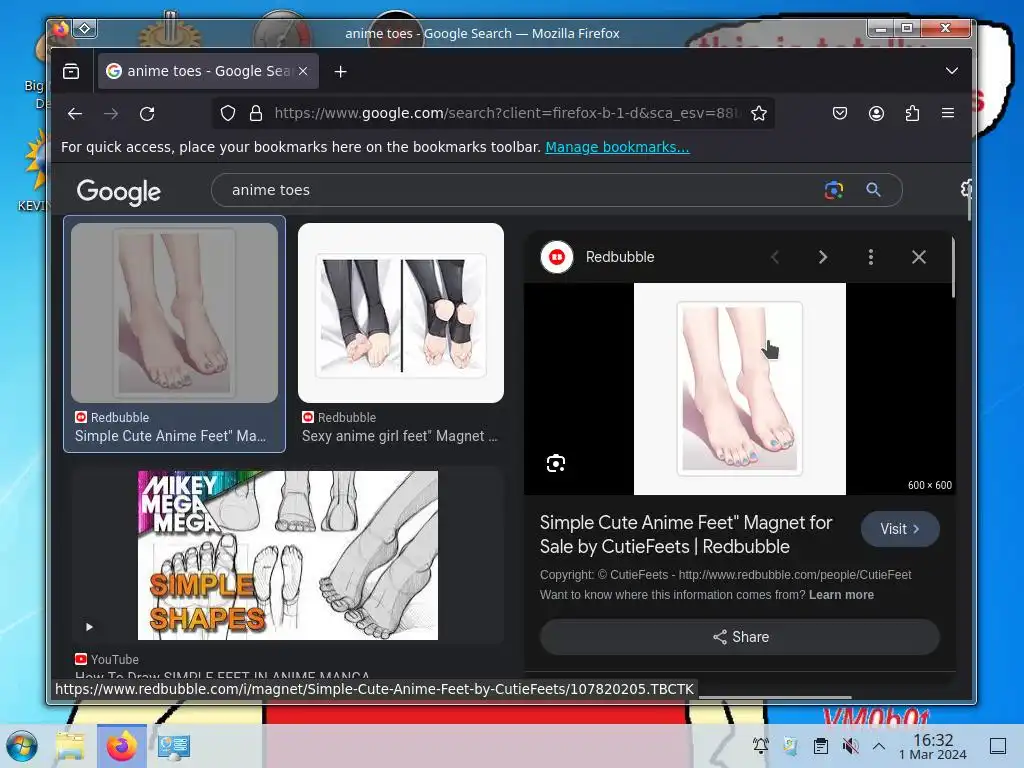The width and height of the screenshot is (1024, 768).
Task: Open clipboard tray icon
Action: 821,746
